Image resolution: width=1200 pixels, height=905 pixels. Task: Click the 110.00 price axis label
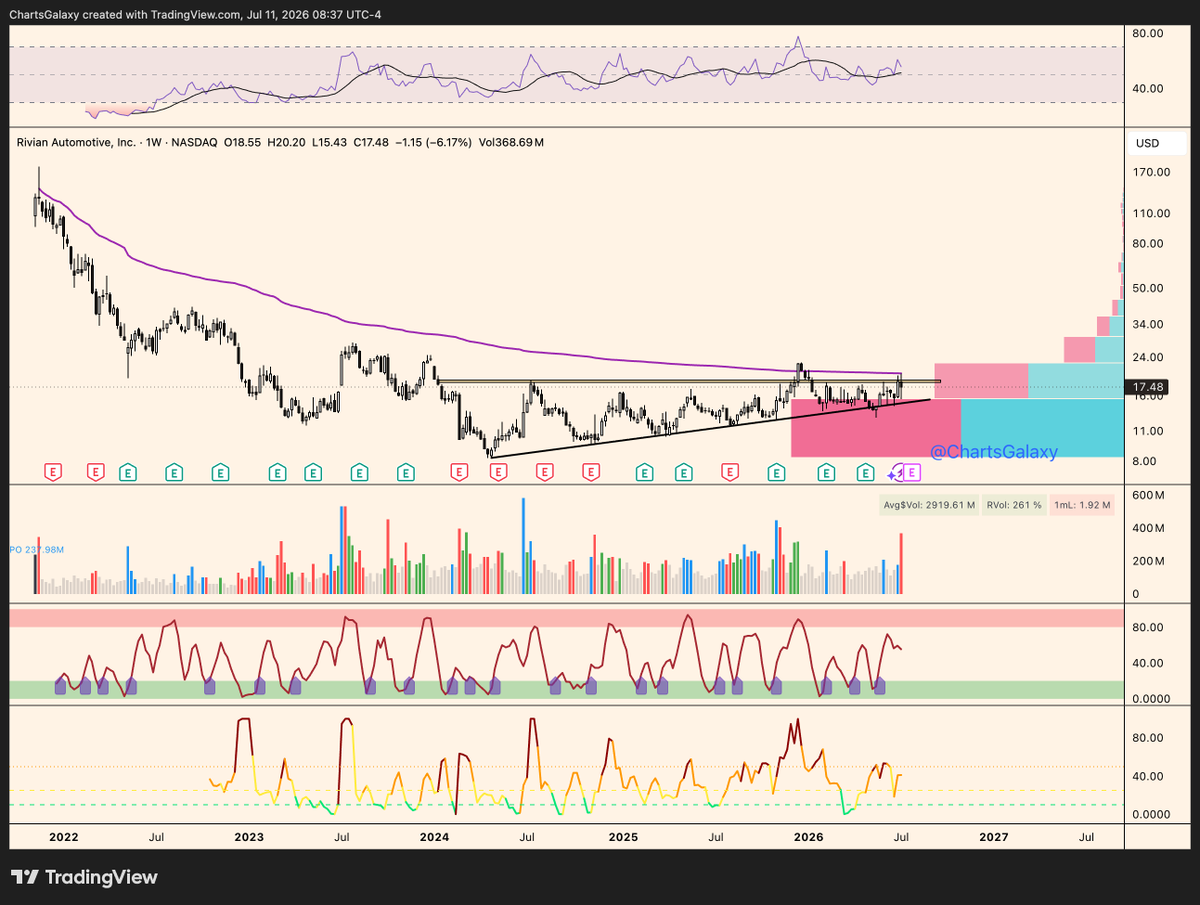[x=1150, y=213]
